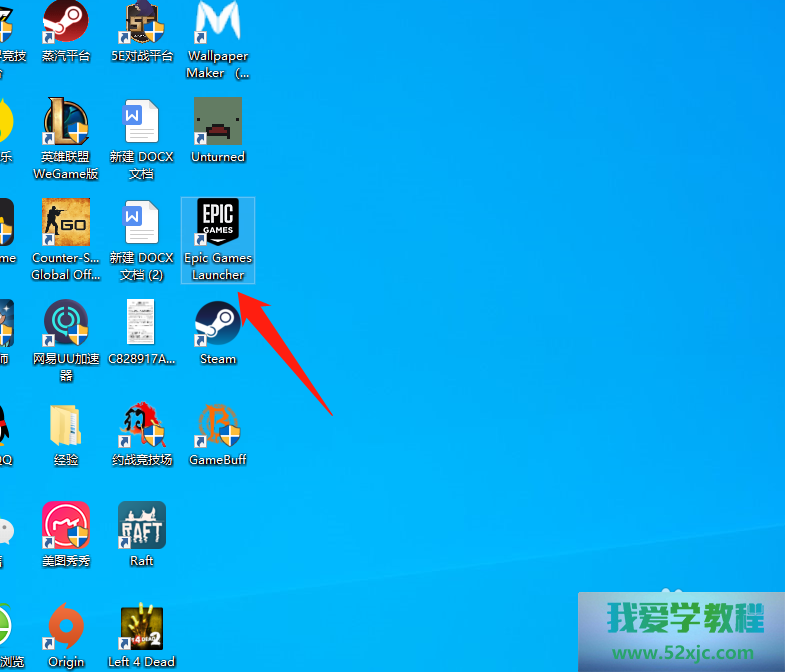The width and height of the screenshot is (785, 672).
Task: Select the Epic Games Launcher icon
Action: coord(218,224)
